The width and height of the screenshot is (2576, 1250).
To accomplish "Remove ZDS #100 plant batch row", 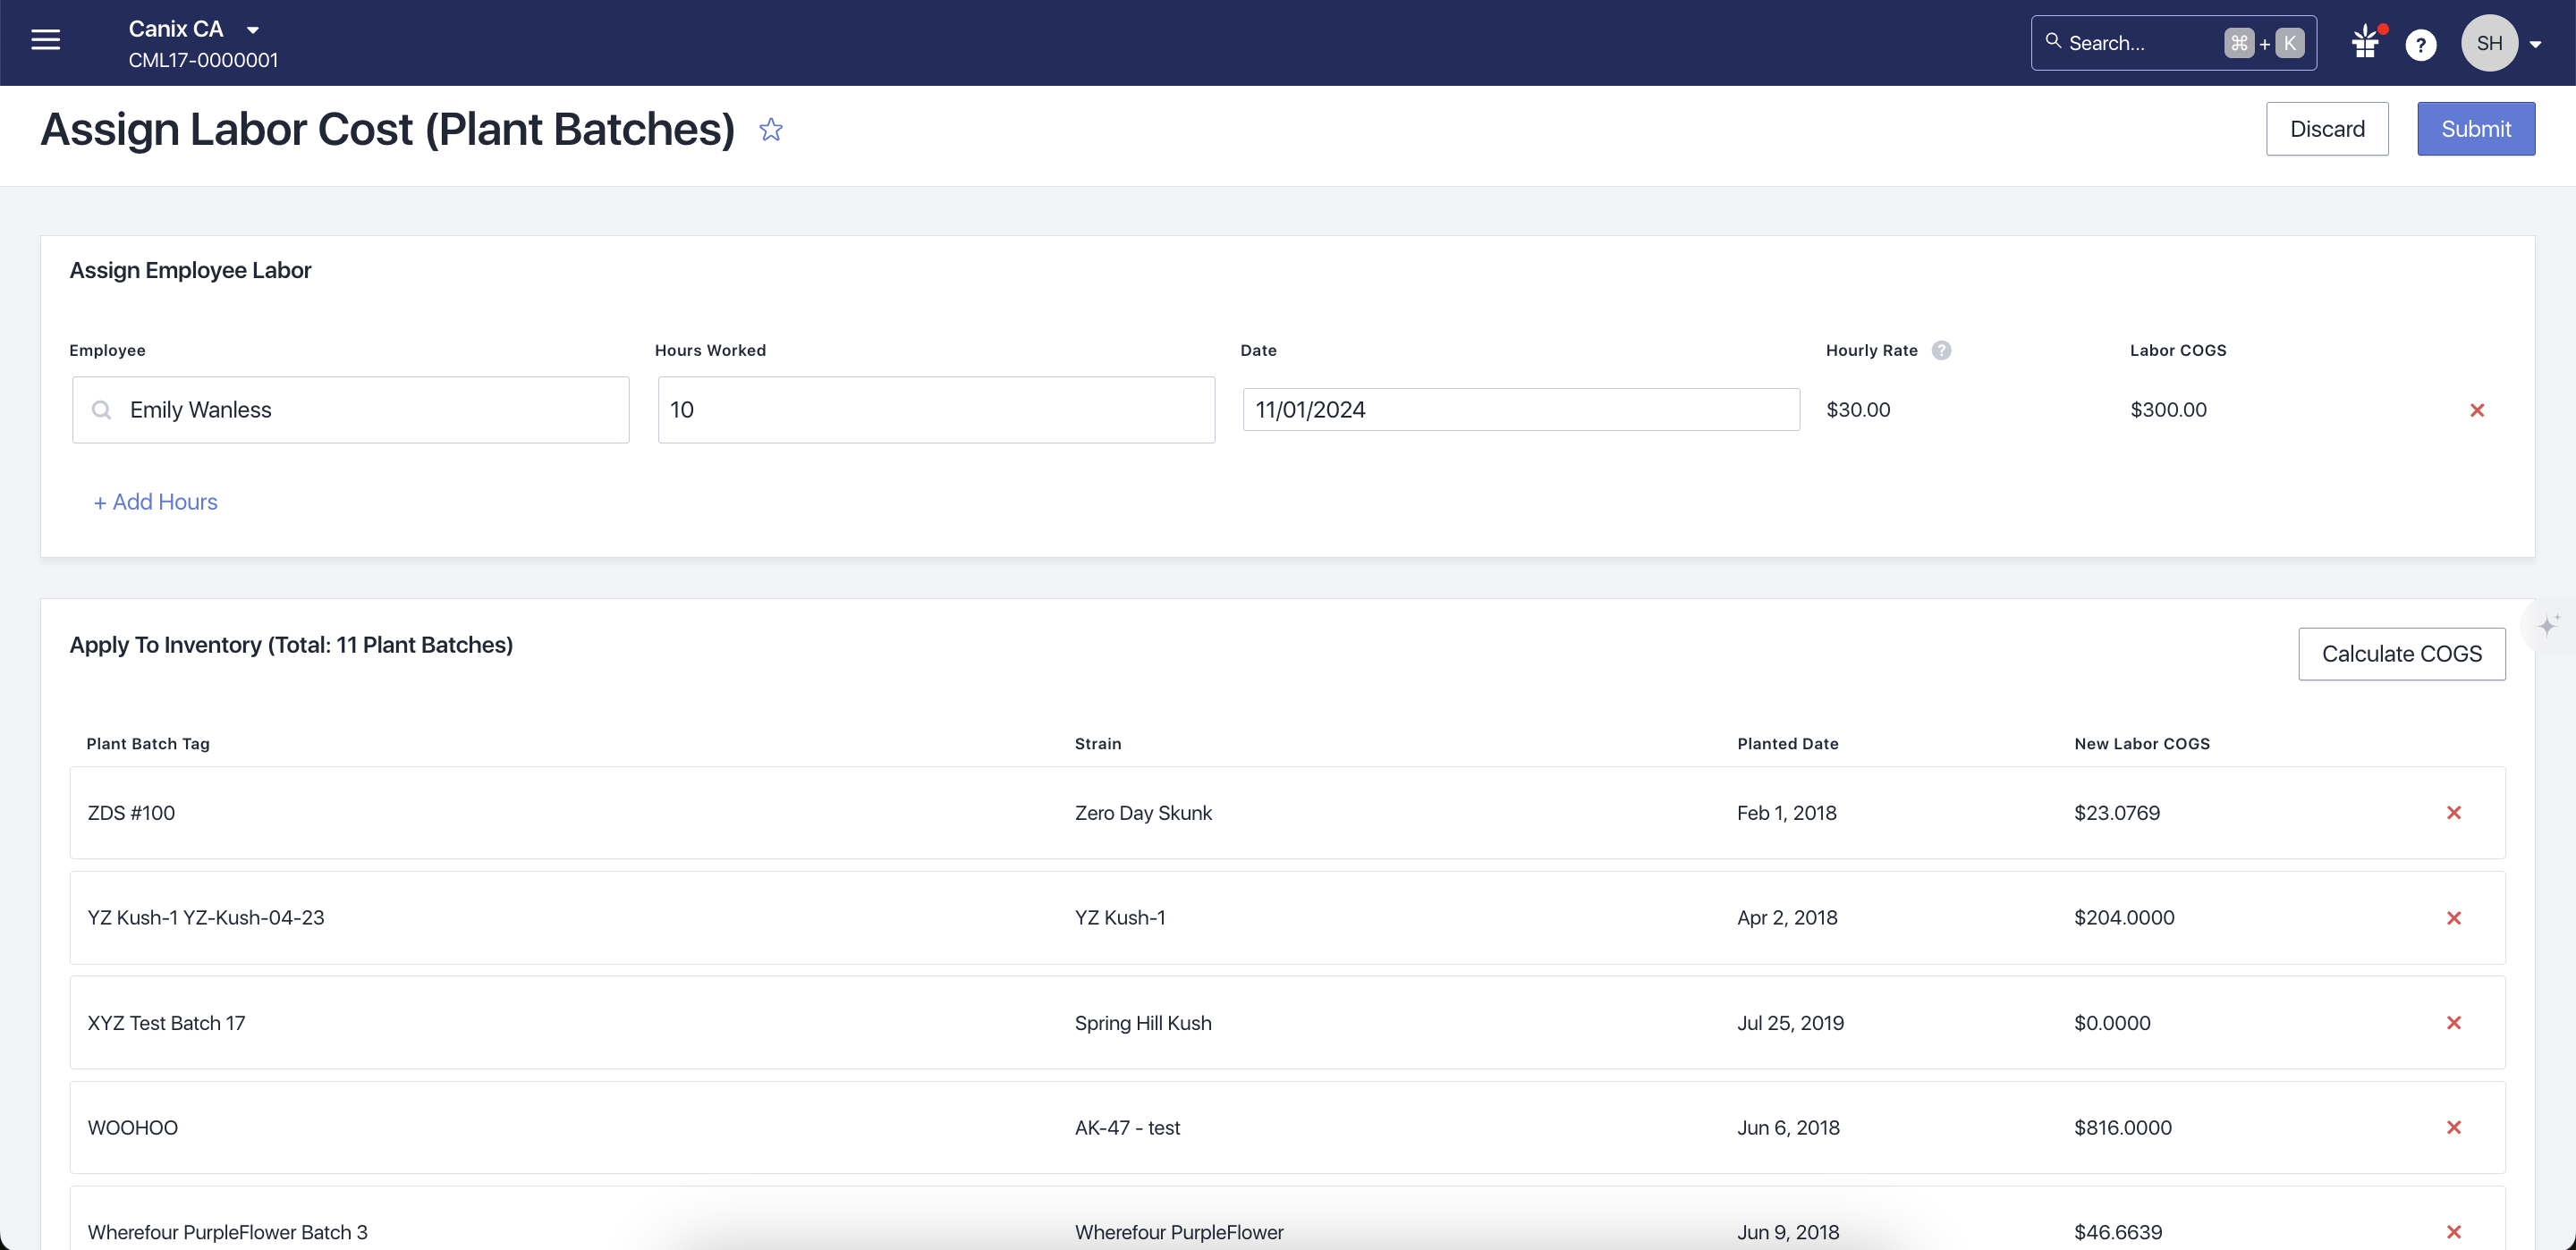I will click(2453, 813).
